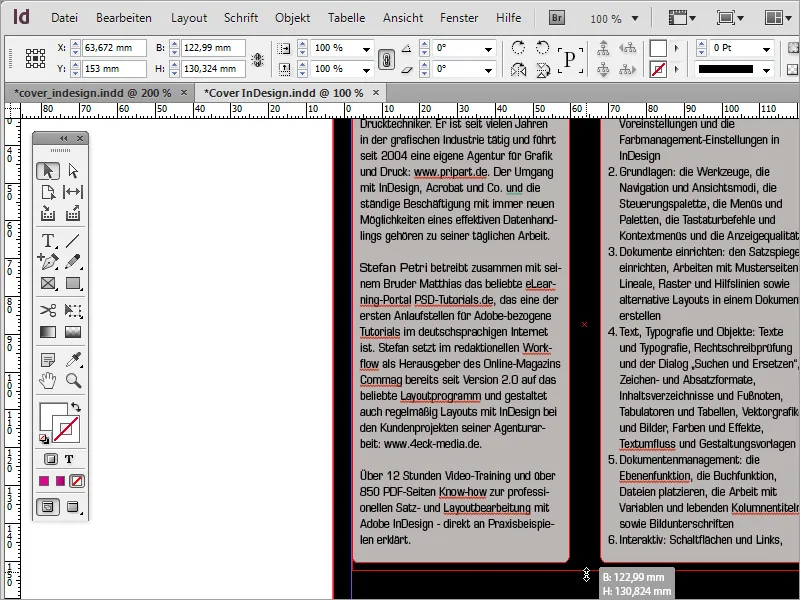This screenshot has width=800, height=600.
Task: Apply None button in tools panel
Action: [77, 481]
